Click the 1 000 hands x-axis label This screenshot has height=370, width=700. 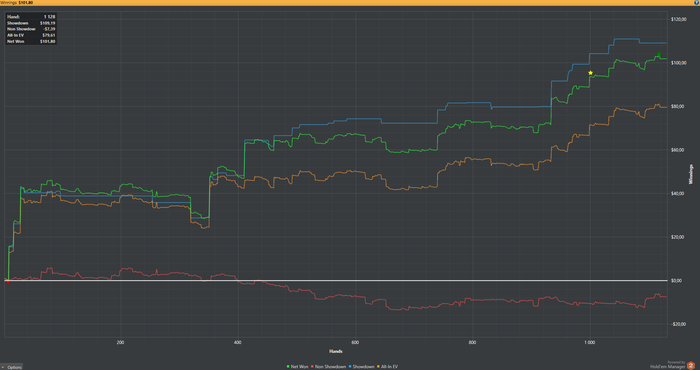[x=590, y=343]
